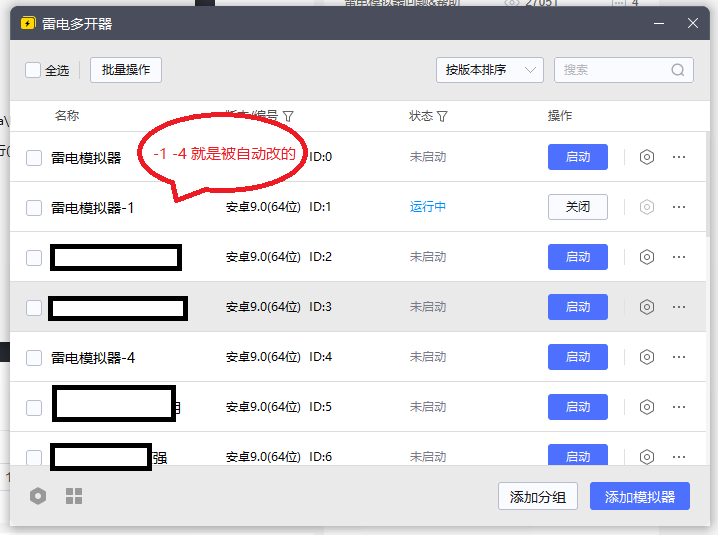
Task: Open the 状态 column filter
Action: click(442, 116)
